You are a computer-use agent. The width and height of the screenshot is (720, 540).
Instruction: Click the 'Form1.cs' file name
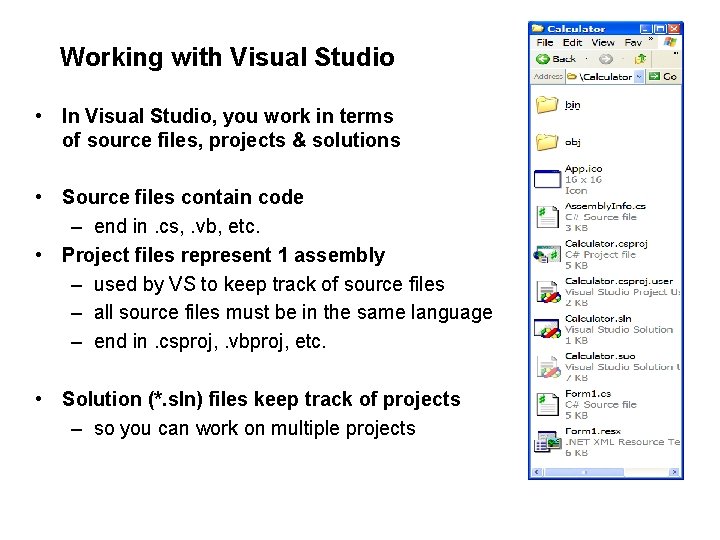tap(588, 394)
